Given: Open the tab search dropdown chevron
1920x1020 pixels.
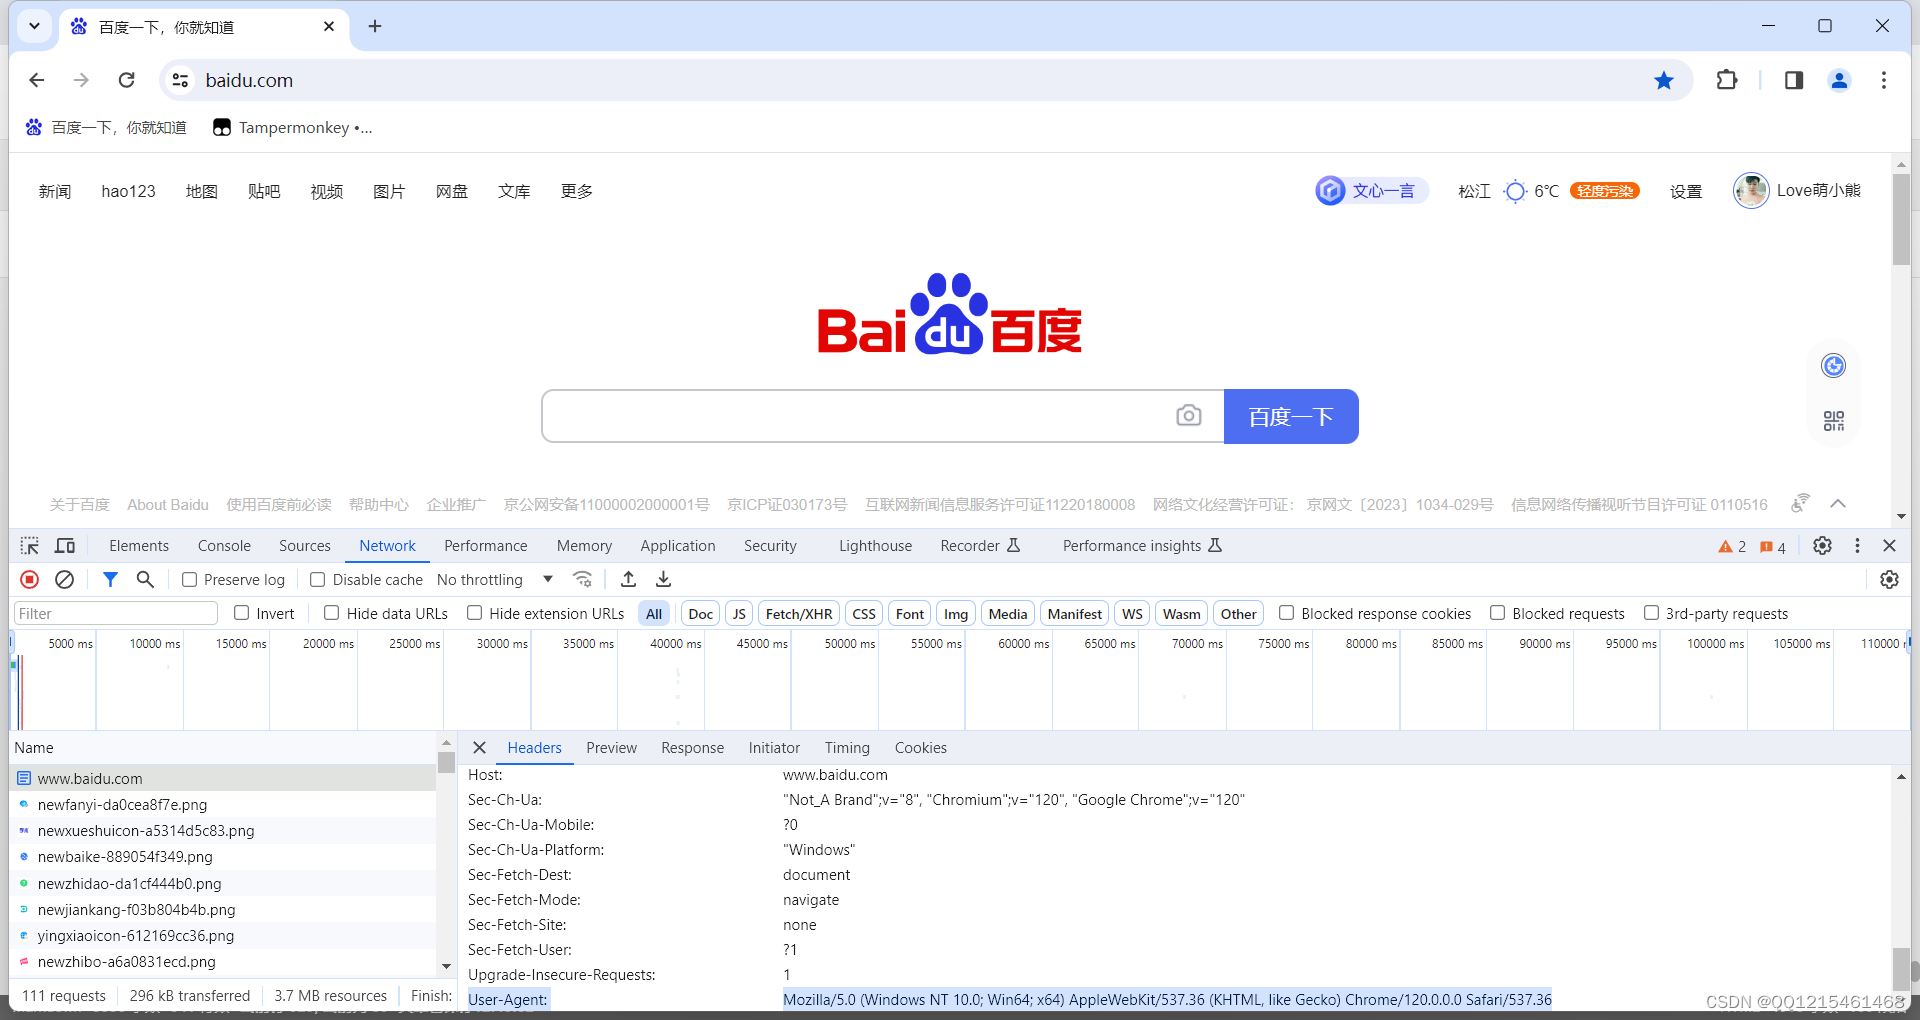Looking at the screenshot, I should click(x=34, y=26).
